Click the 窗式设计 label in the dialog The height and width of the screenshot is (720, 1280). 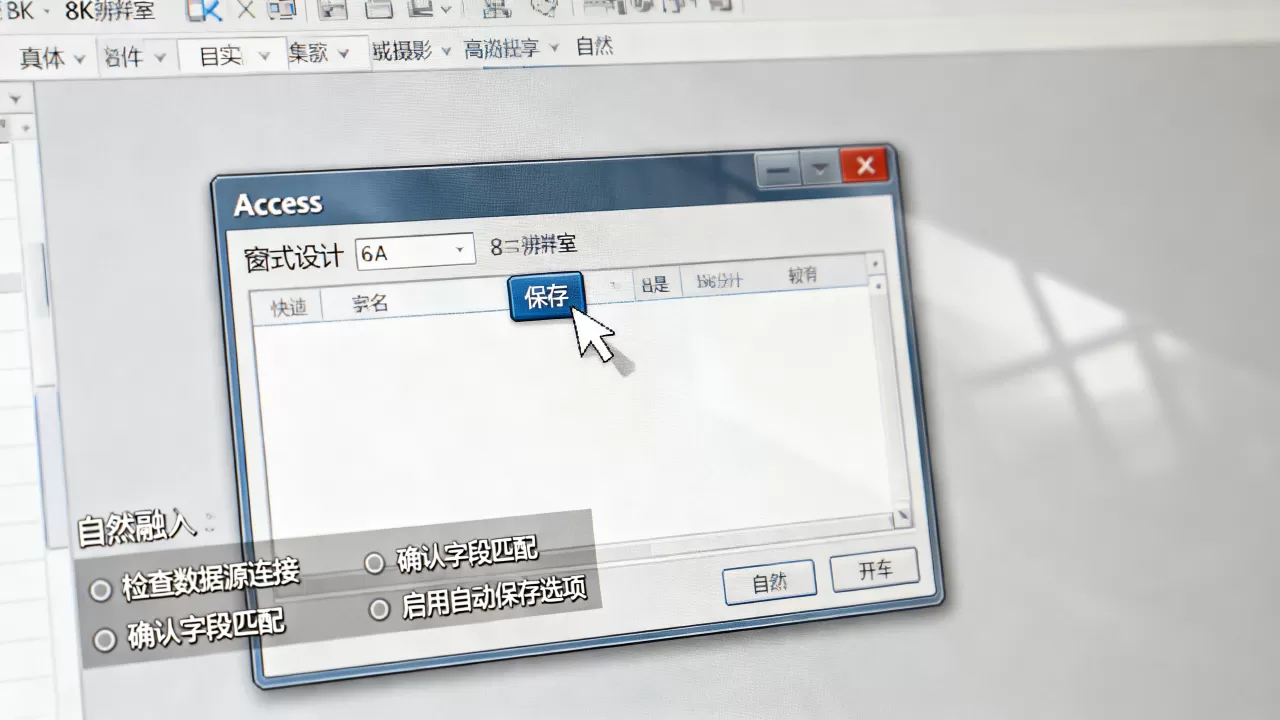point(294,257)
